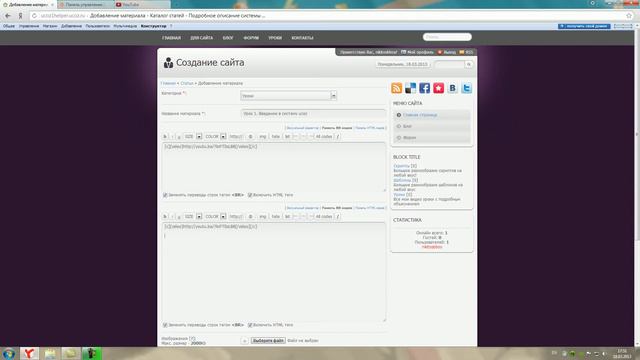The height and width of the screenshot is (360, 640).
Task: Focus the 'Название материала' text field
Action: tap(313, 114)
